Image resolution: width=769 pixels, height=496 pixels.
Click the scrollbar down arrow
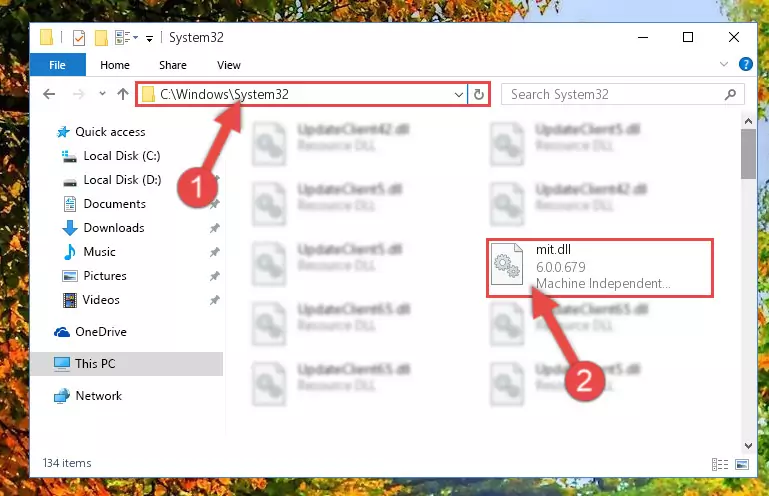tap(748, 445)
